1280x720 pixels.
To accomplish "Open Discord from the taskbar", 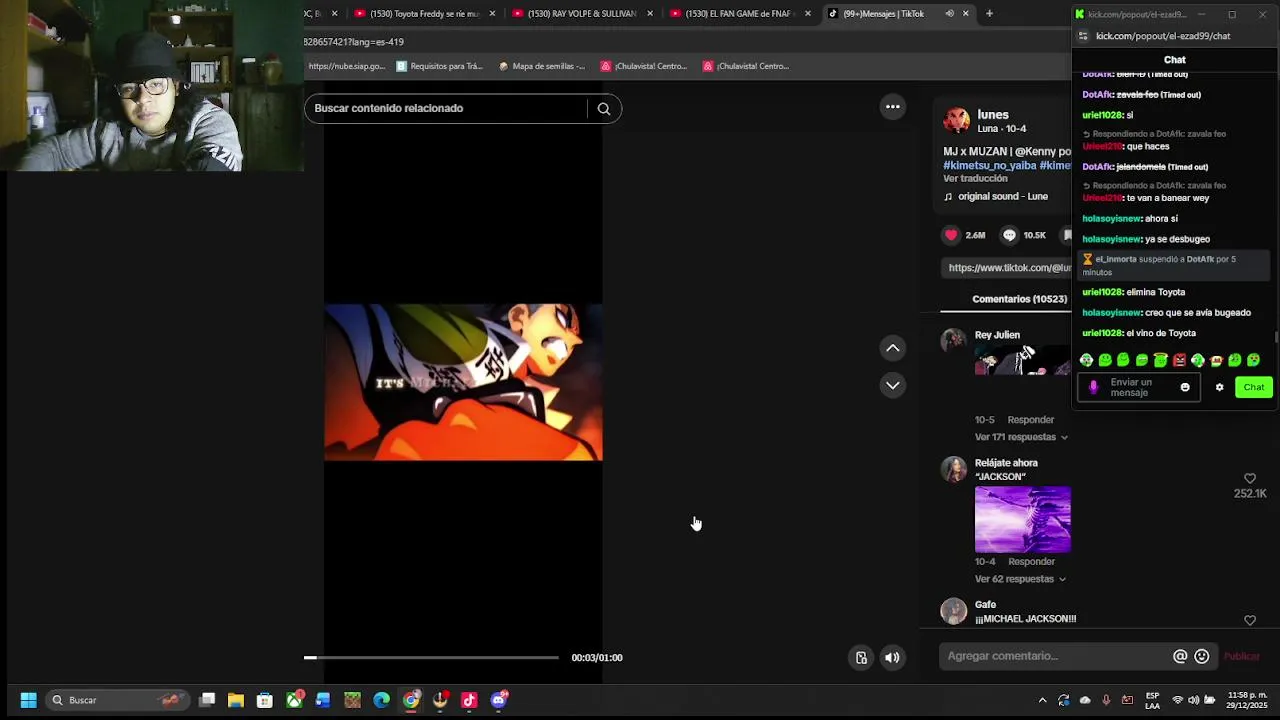I will click(499, 700).
